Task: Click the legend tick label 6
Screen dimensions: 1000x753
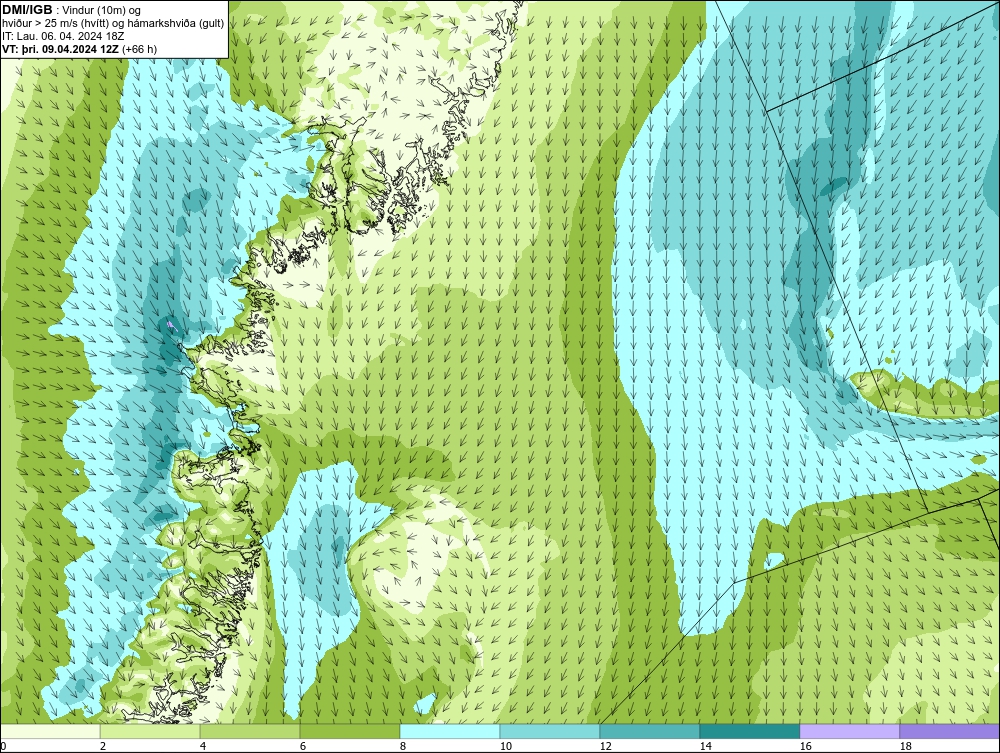Action: (302, 746)
